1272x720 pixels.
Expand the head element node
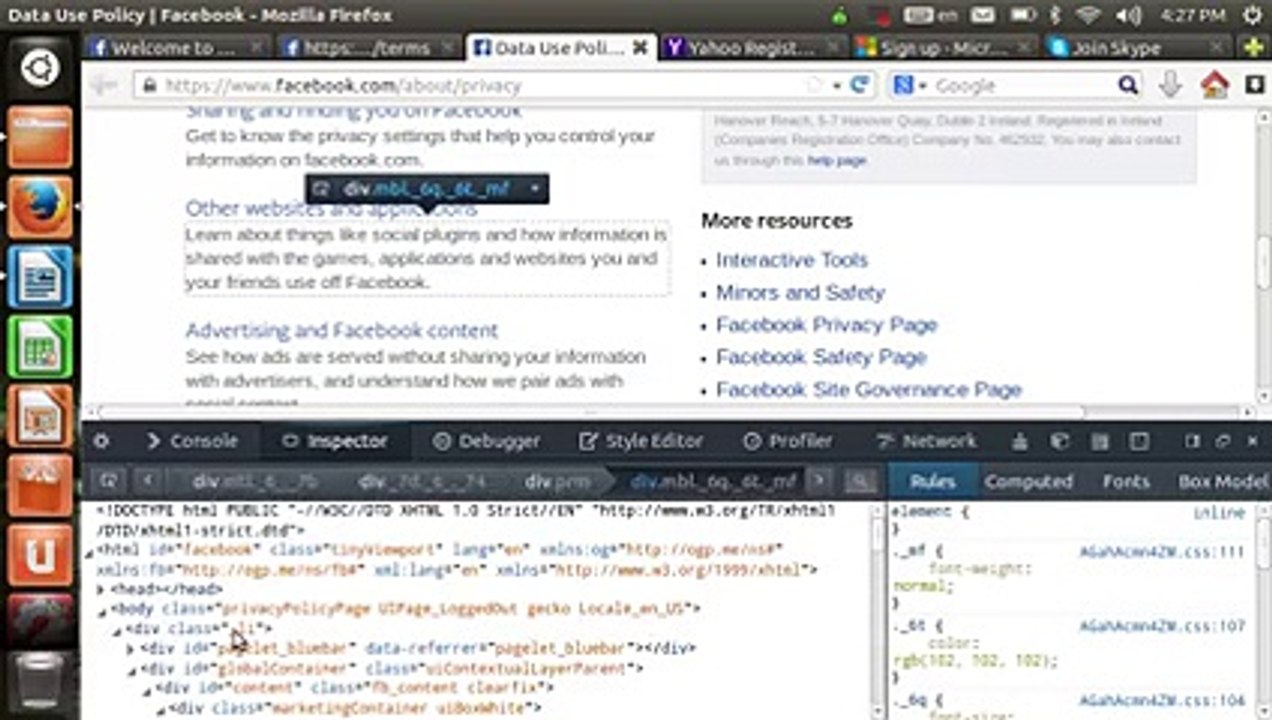click(100, 590)
